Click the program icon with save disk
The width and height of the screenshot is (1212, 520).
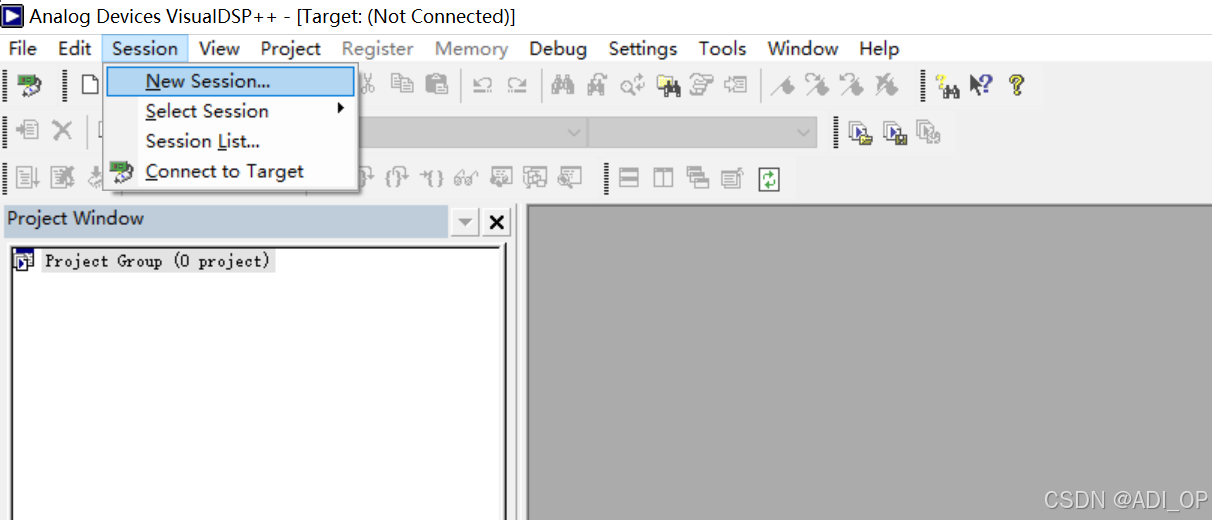(x=895, y=132)
